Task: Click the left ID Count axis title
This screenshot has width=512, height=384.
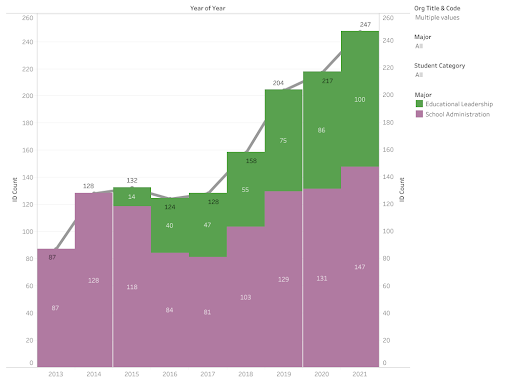Action: 15,190
